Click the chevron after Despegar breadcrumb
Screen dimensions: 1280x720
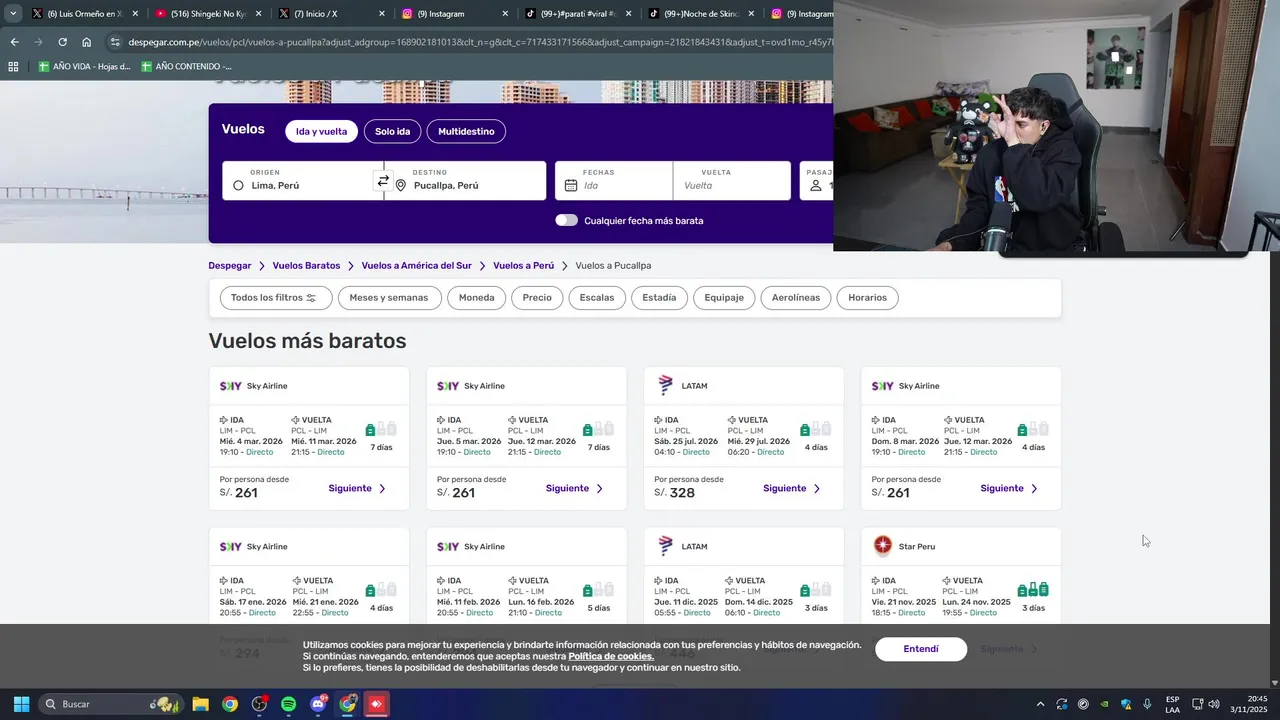262,266
